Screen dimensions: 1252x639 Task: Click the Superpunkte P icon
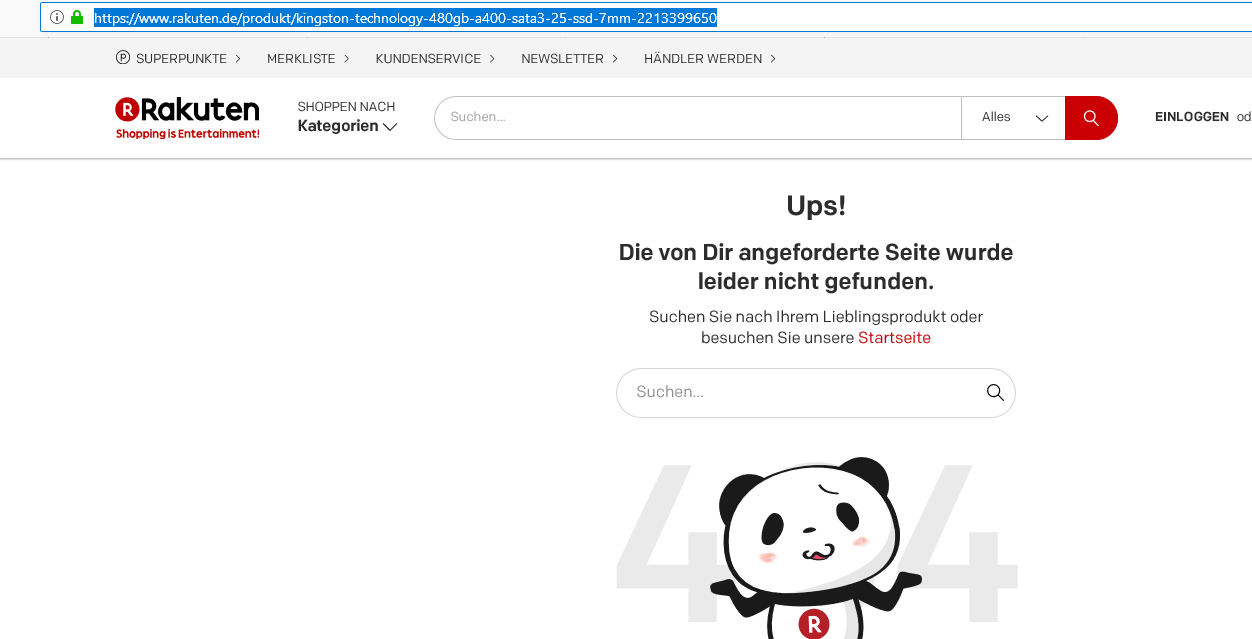pos(121,58)
